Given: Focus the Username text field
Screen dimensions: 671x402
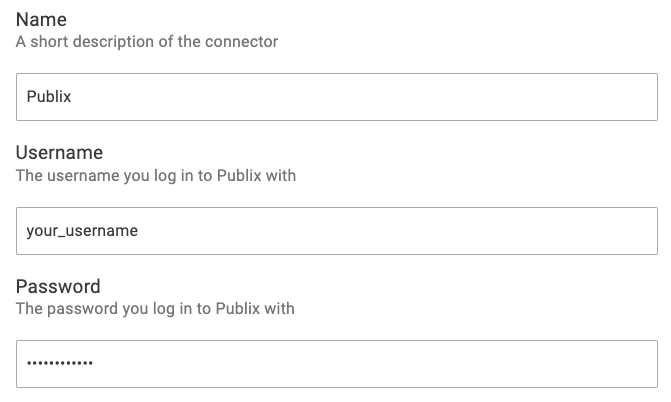Looking at the screenshot, I should pyautogui.click(x=336, y=230).
